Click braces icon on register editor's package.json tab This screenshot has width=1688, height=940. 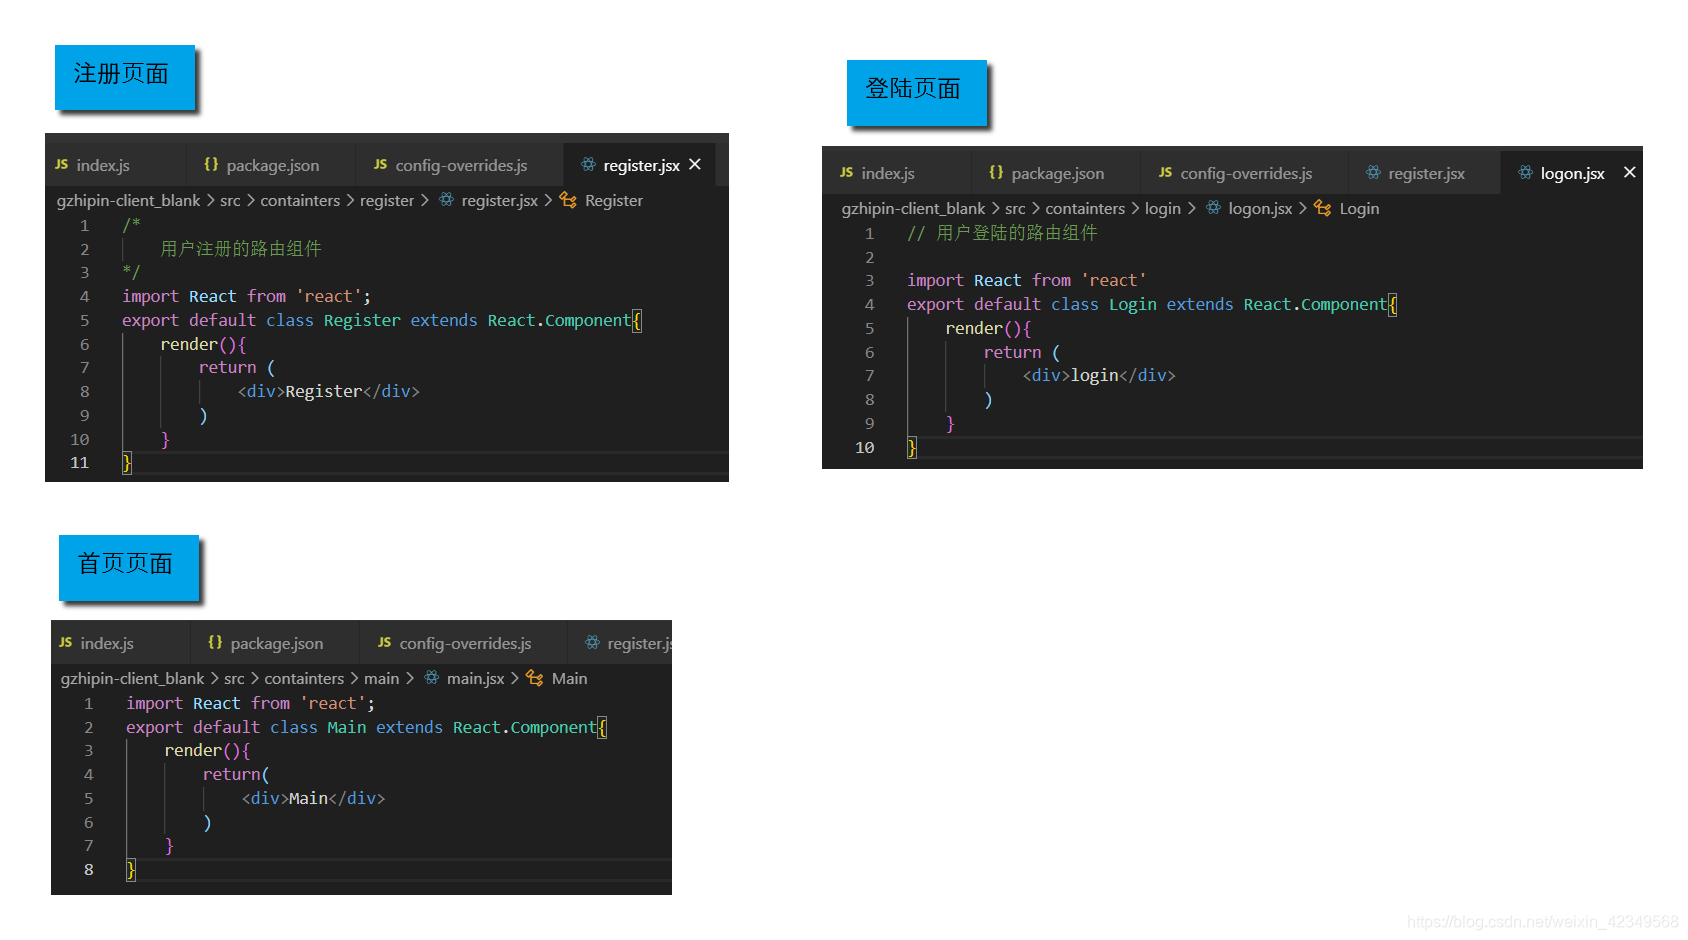[211, 164]
